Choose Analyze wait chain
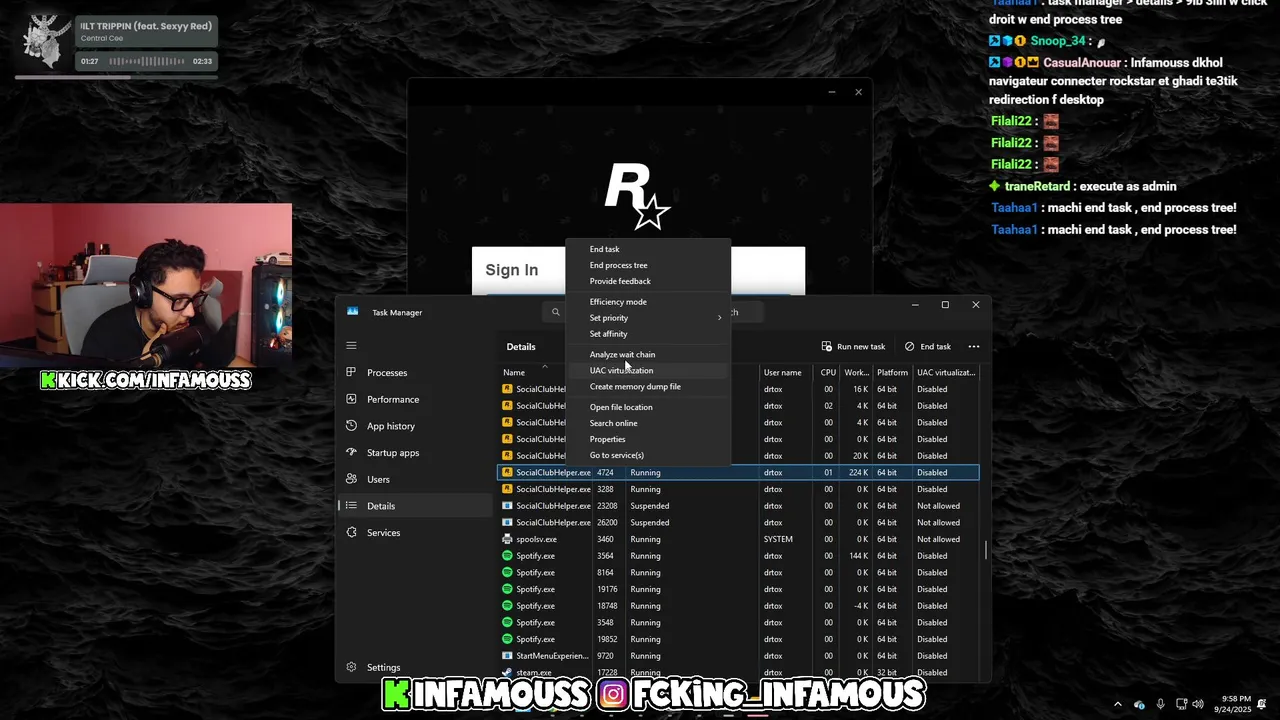The image size is (1280, 720). [622, 355]
